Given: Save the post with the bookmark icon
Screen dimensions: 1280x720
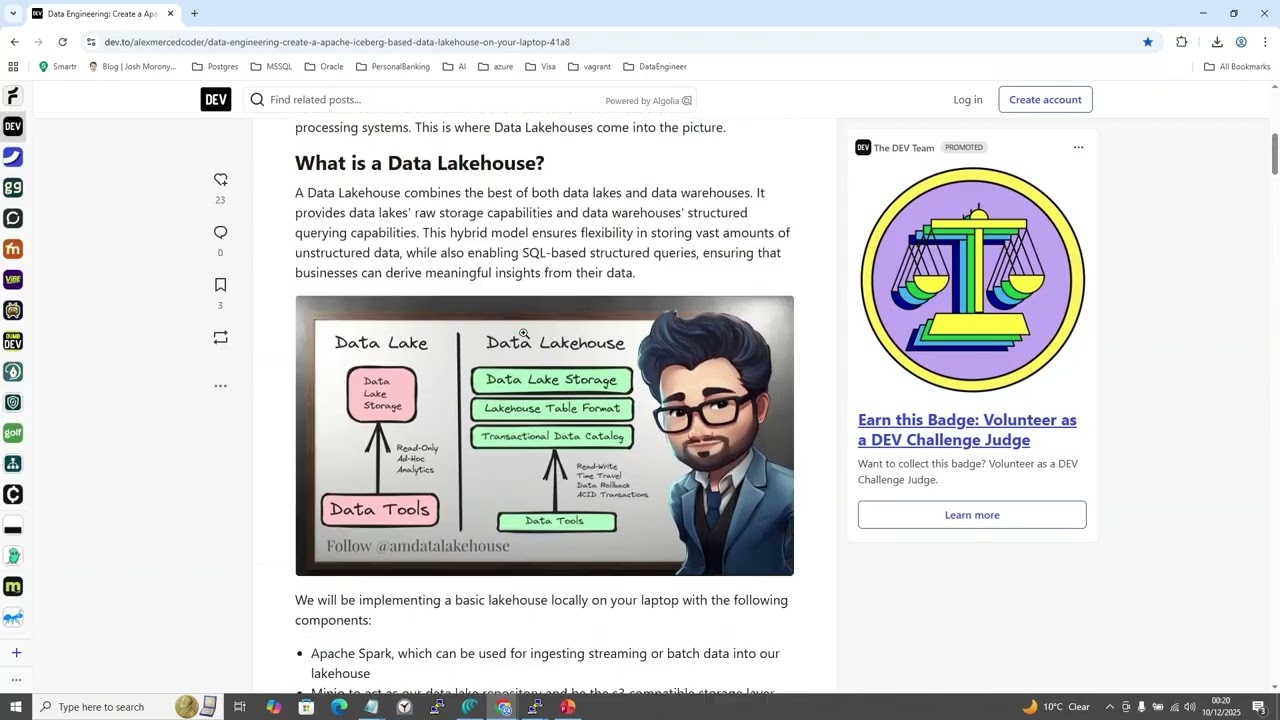Looking at the screenshot, I should pos(220,285).
